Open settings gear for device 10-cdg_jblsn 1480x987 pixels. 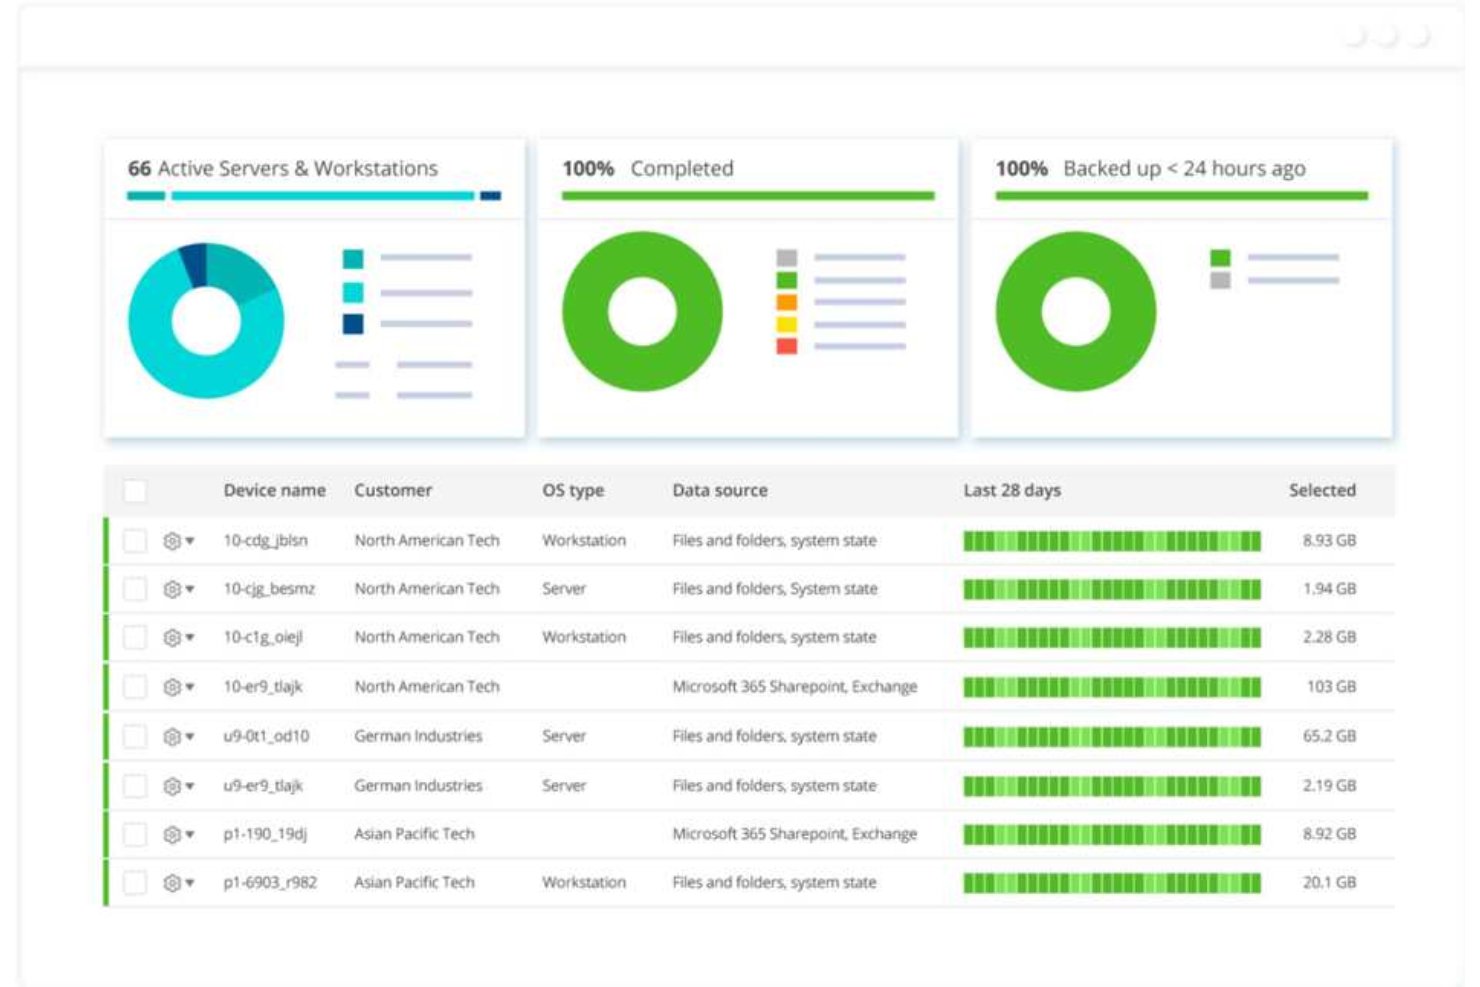172,540
